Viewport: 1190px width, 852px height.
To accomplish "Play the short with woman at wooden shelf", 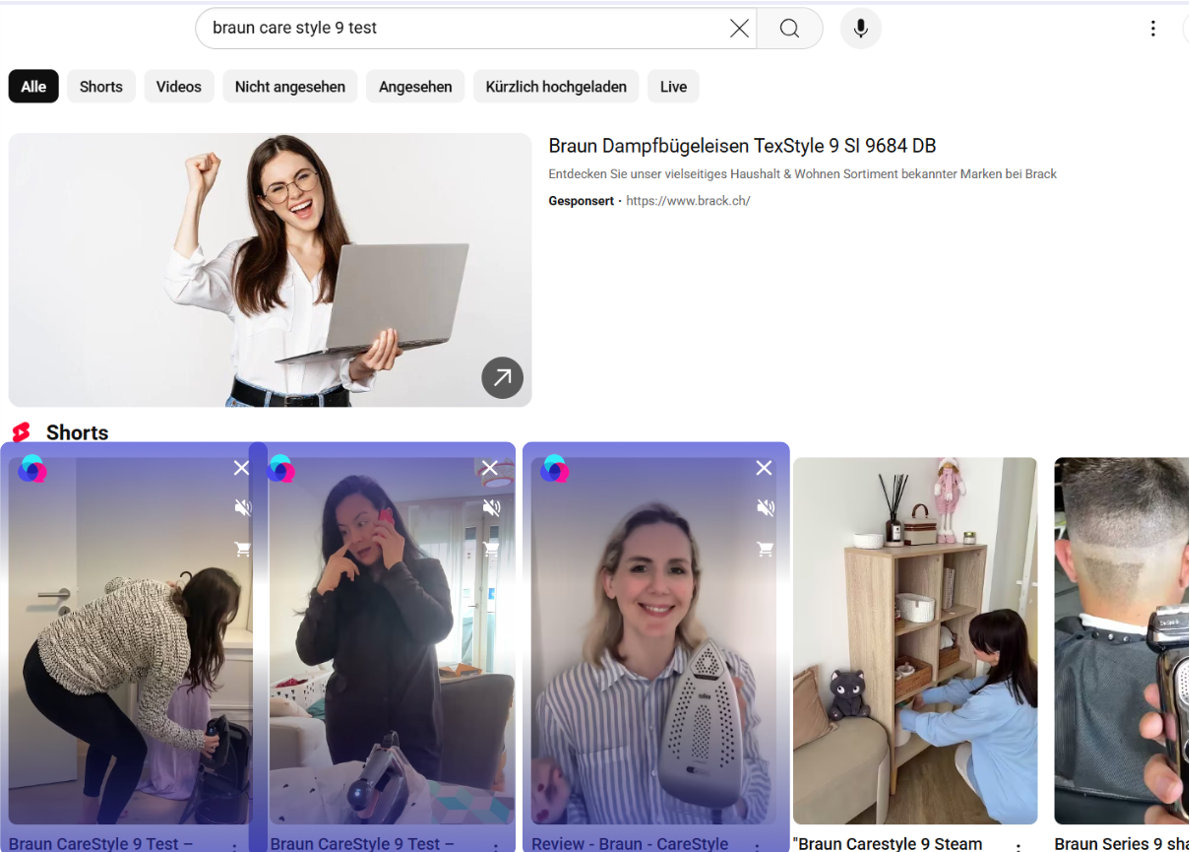I will pyautogui.click(x=915, y=640).
